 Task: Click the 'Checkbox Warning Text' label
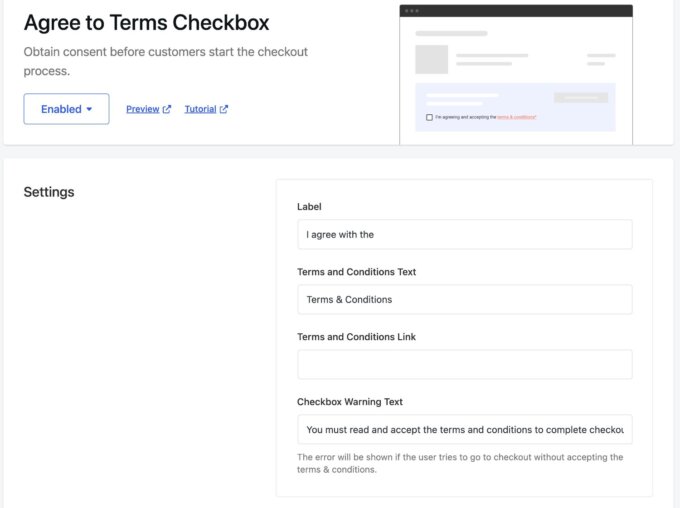click(350, 402)
